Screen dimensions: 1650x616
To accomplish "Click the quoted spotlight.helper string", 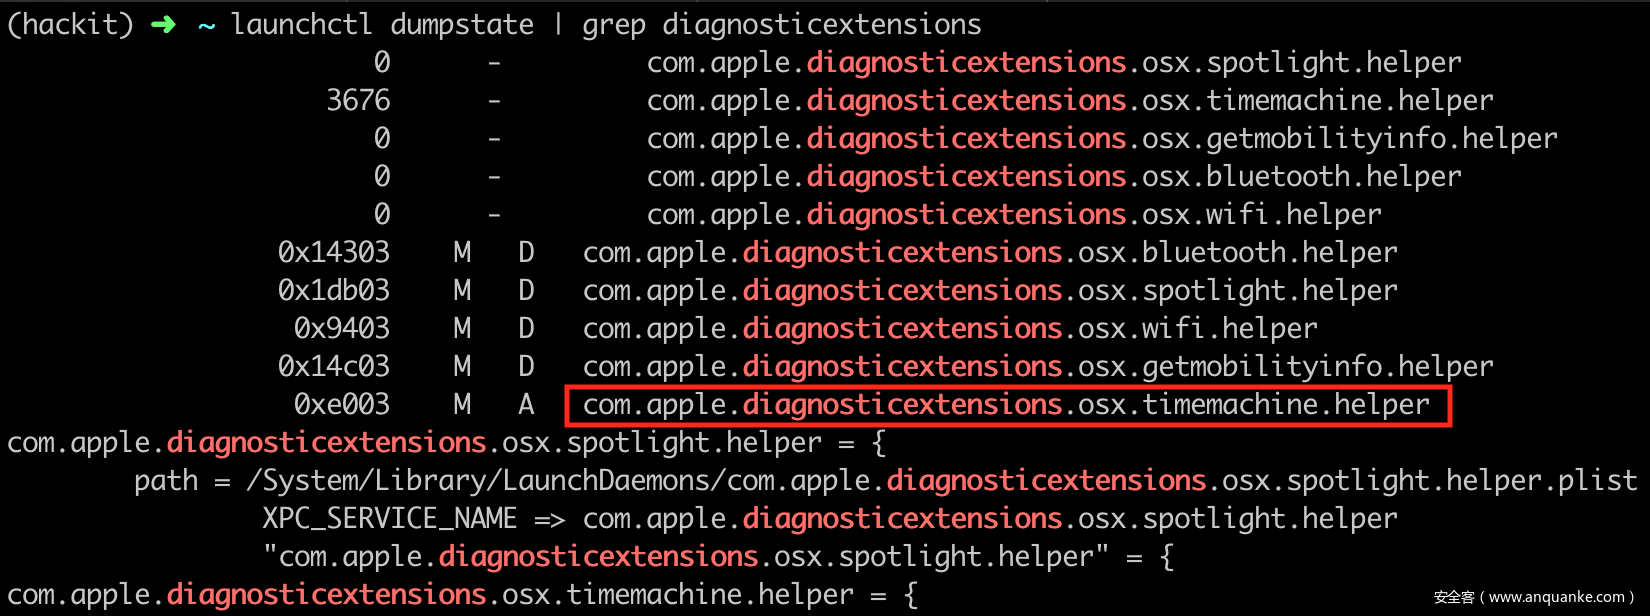I will pos(686,557).
